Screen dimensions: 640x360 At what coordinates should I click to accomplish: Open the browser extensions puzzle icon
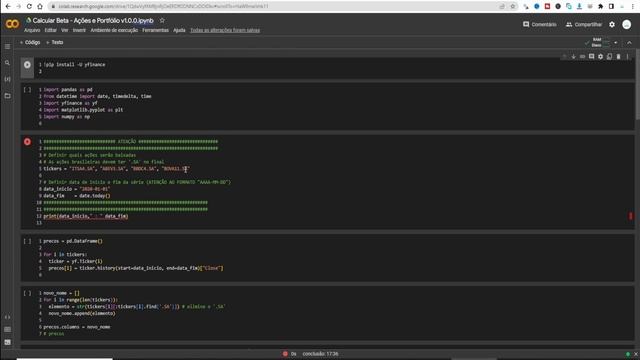point(600,7)
